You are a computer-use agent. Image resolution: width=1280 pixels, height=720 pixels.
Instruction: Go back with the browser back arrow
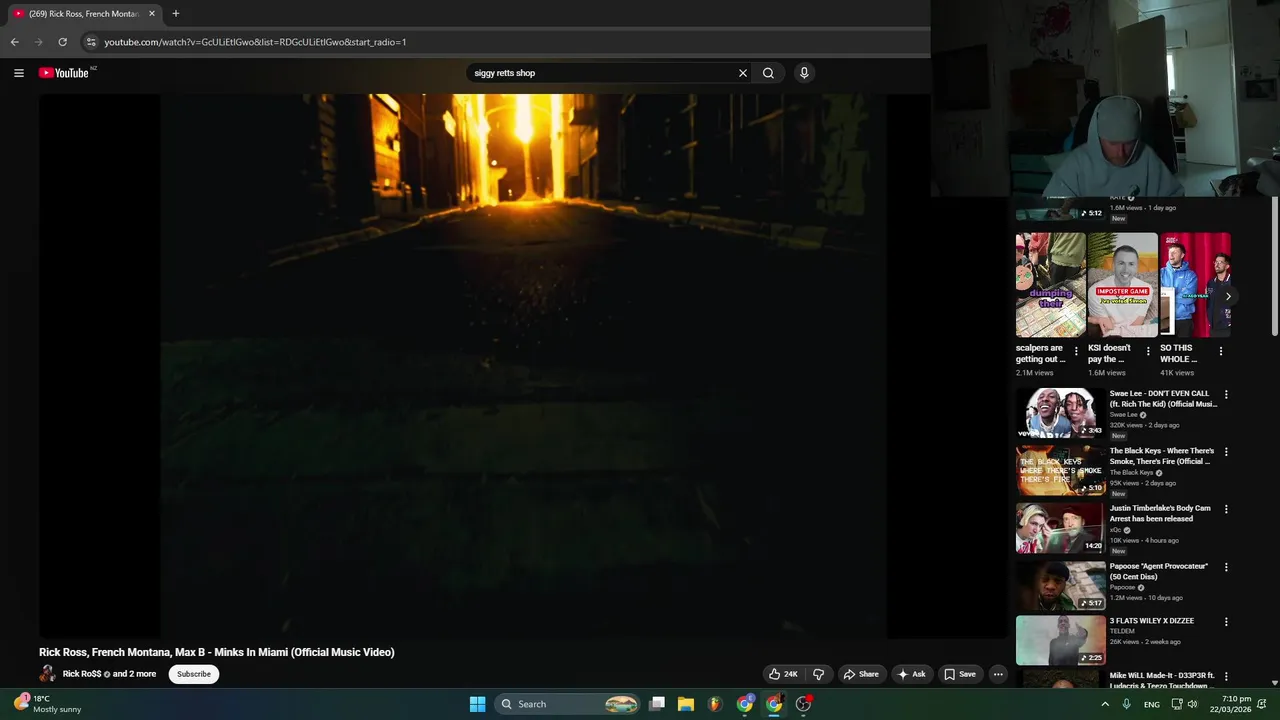pyautogui.click(x=14, y=42)
